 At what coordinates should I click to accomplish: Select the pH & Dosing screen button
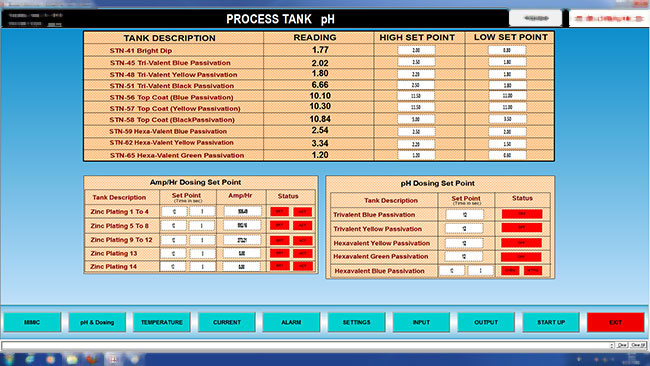(97, 322)
